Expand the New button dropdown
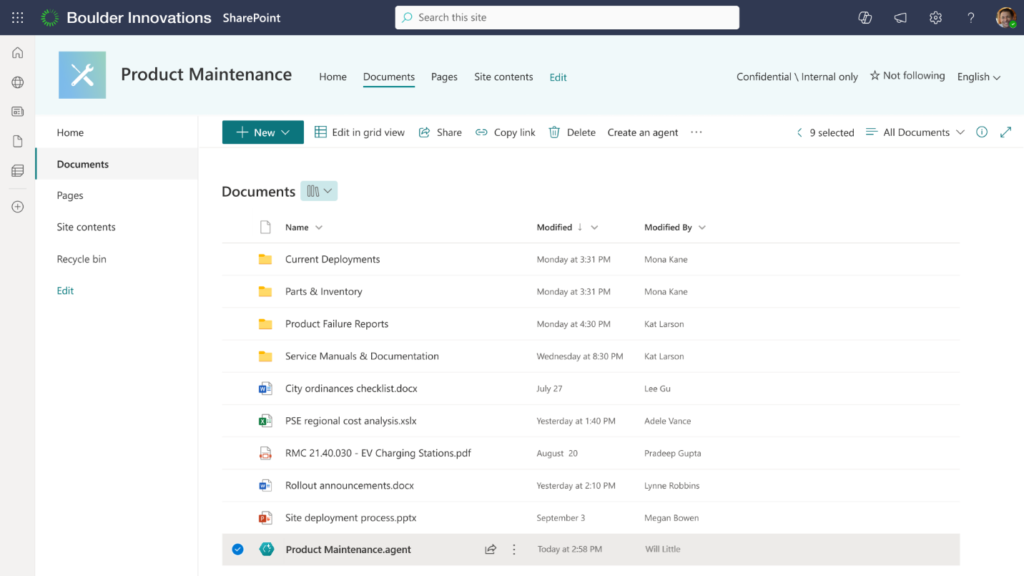Screen dimensions: 1024x576 tap(285, 132)
